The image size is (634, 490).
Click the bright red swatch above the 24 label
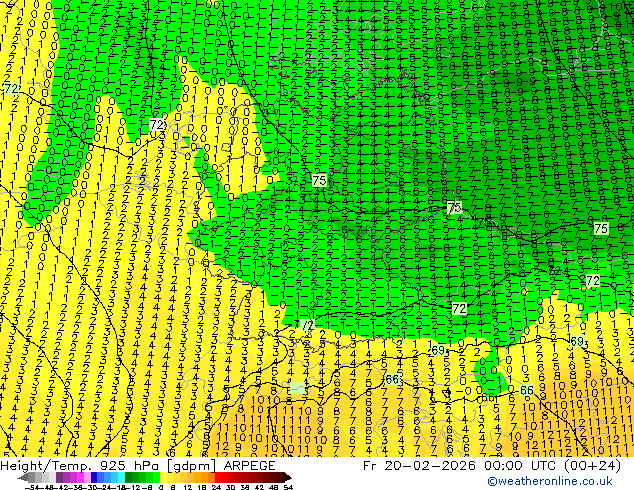click(x=219, y=477)
